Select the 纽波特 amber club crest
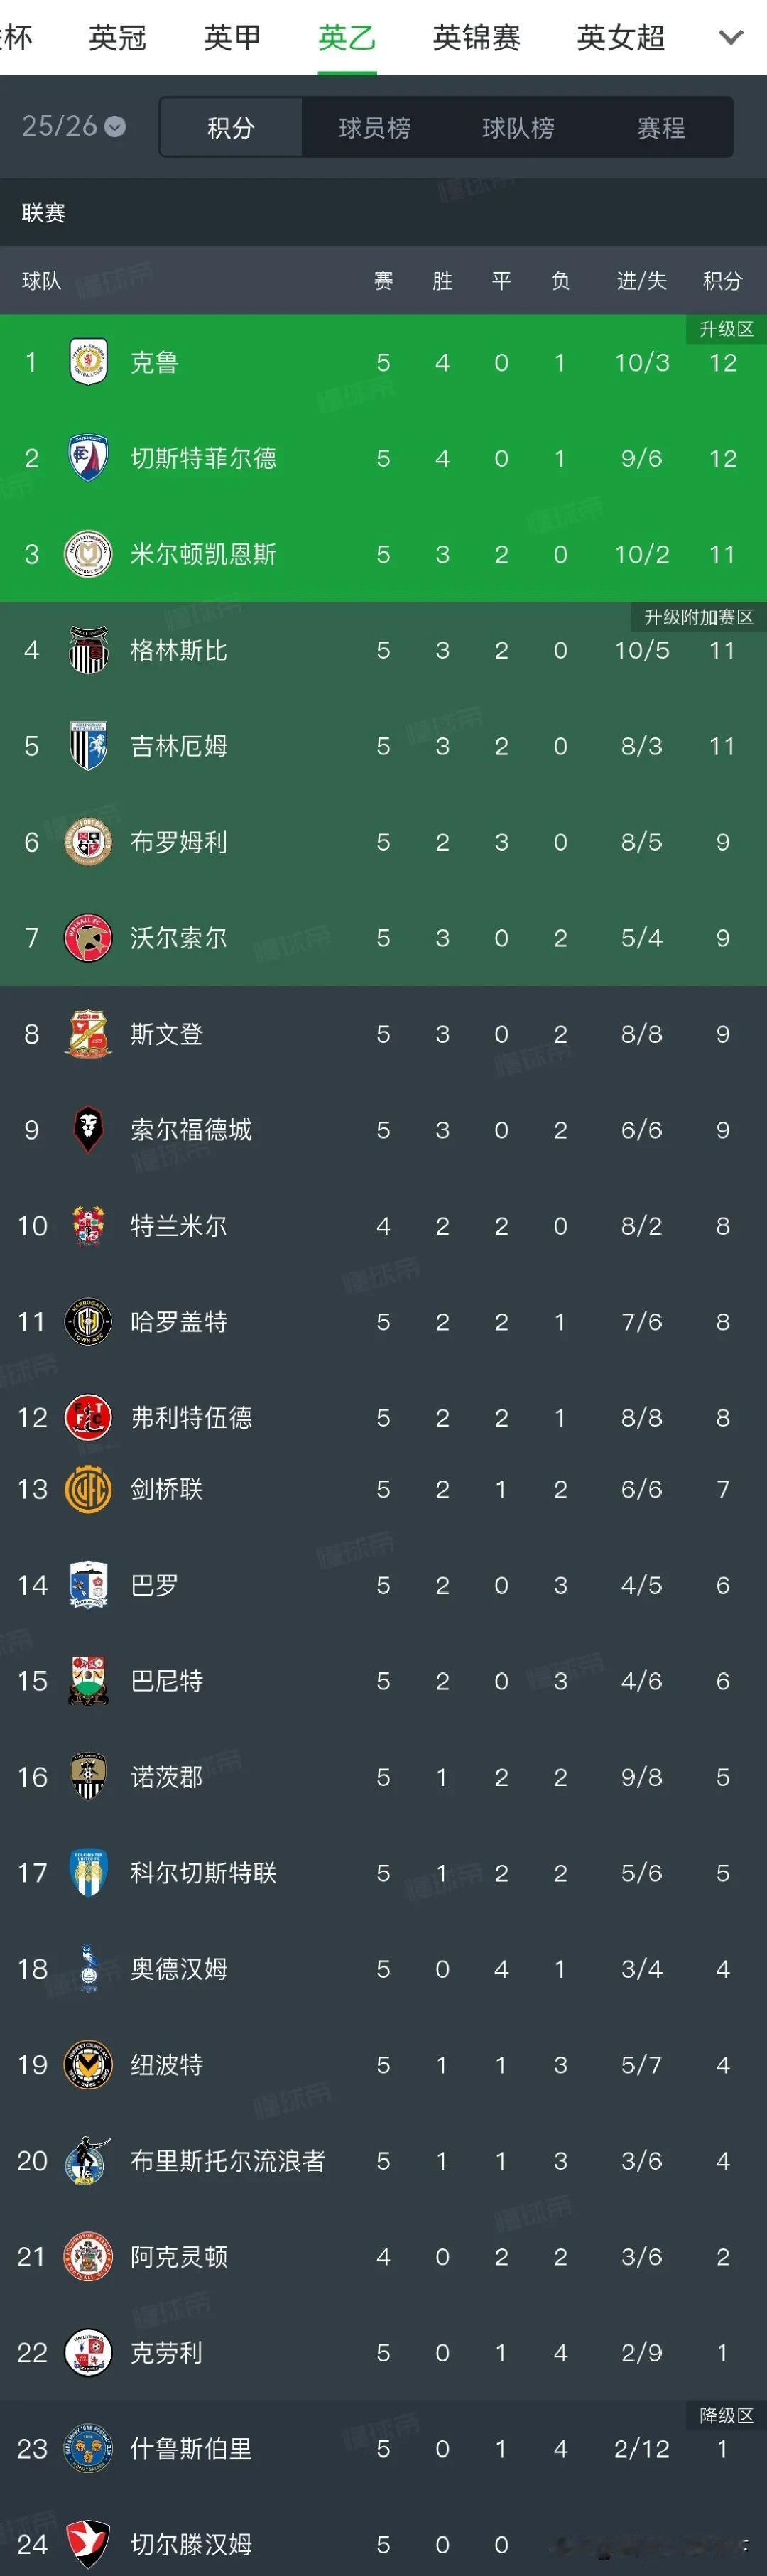Image resolution: width=767 pixels, height=2576 pixels. click(88, 2065)
